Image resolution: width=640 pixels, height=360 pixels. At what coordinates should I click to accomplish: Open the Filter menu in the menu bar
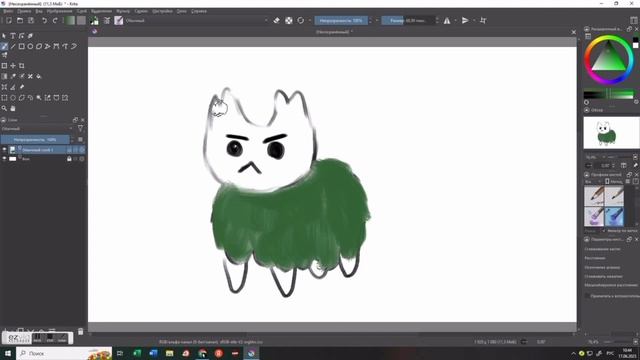tap(123, 11)
